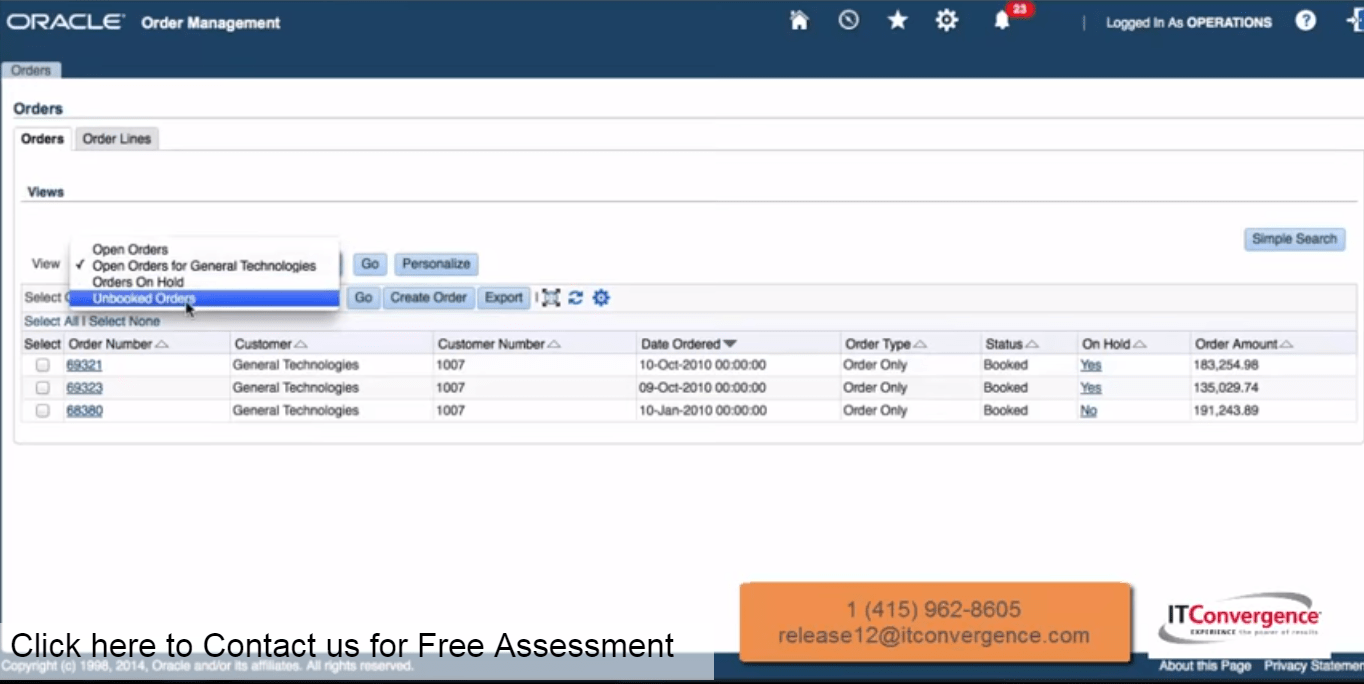Open the Help question mark icon
The height and width of the screenshot is (684, 1364).
(x=1306, y=20)
